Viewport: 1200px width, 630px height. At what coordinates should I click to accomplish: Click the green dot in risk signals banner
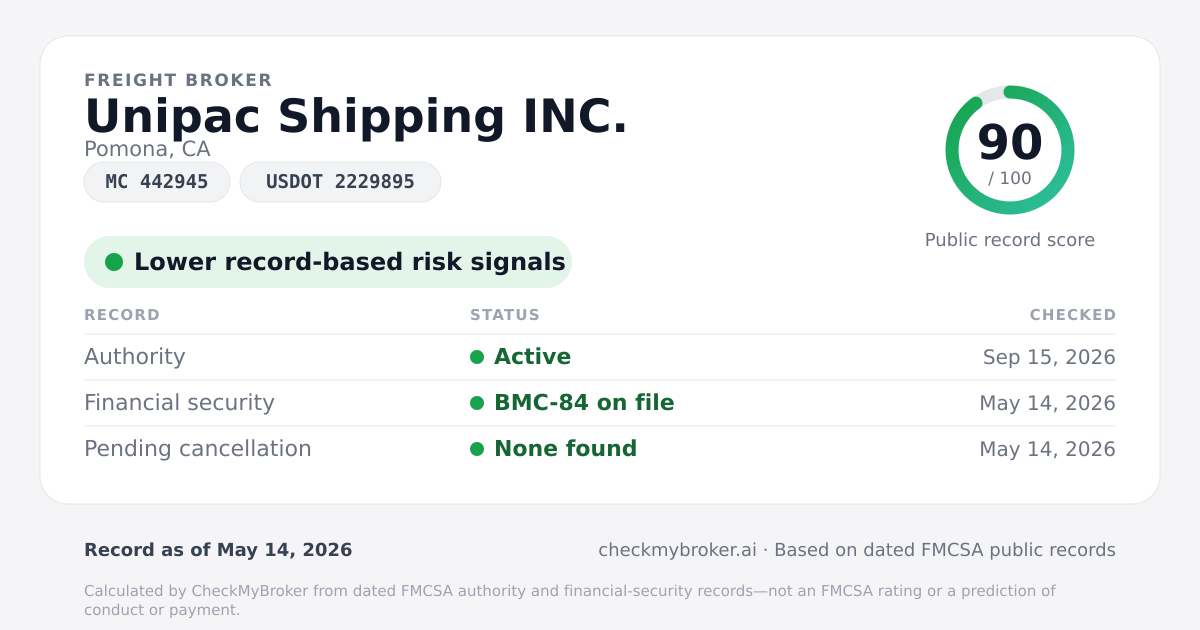point(114,262)
